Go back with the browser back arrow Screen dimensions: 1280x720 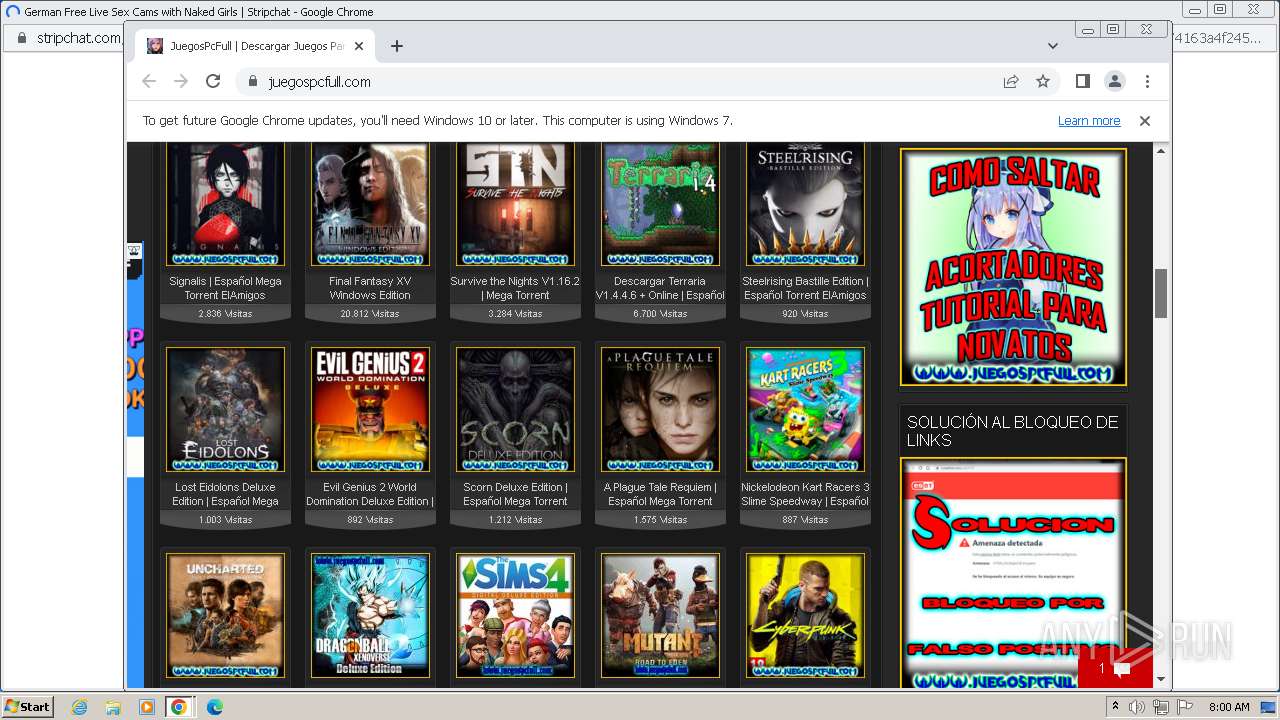(149, 81)
